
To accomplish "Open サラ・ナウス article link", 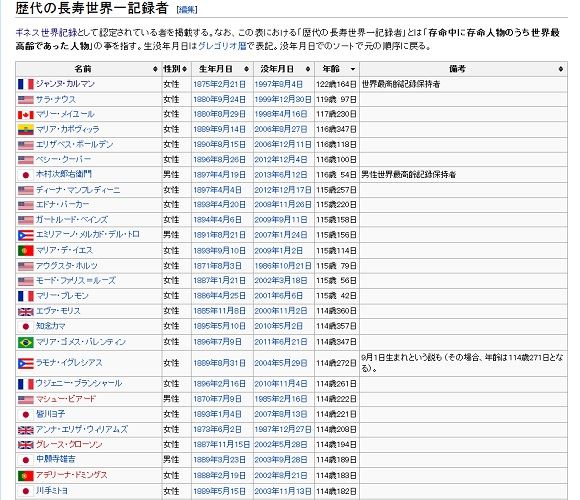I will [x=56, y=99].
